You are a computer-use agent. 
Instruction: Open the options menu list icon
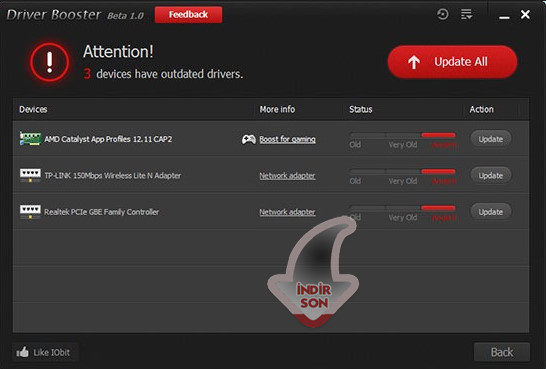pos(466,14)
